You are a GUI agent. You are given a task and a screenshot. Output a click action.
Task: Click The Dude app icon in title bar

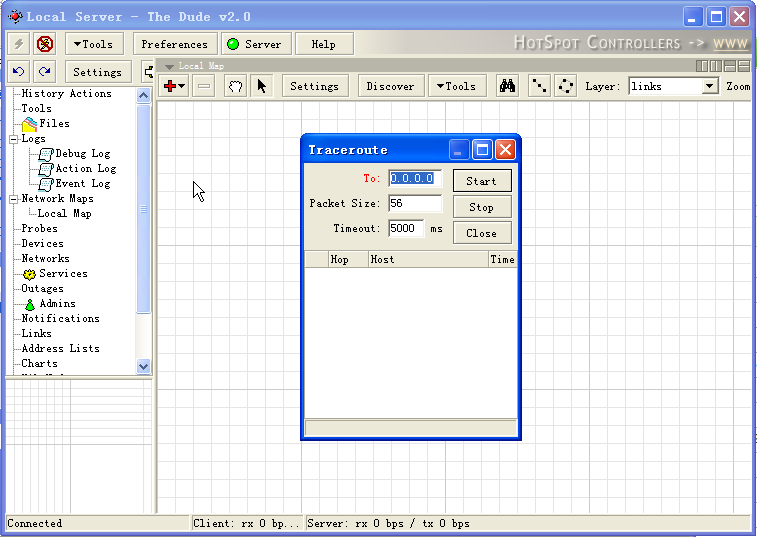point(15,17)
